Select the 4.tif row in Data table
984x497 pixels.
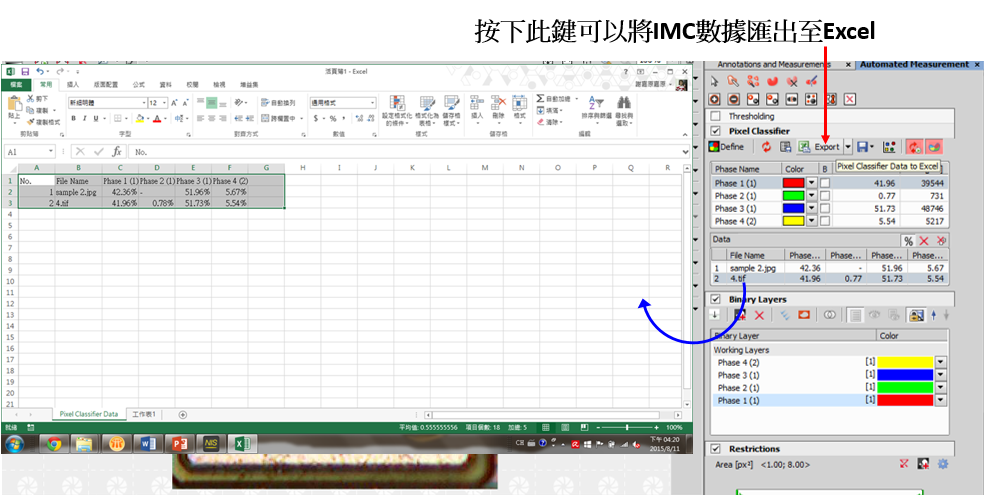(829, 278)
